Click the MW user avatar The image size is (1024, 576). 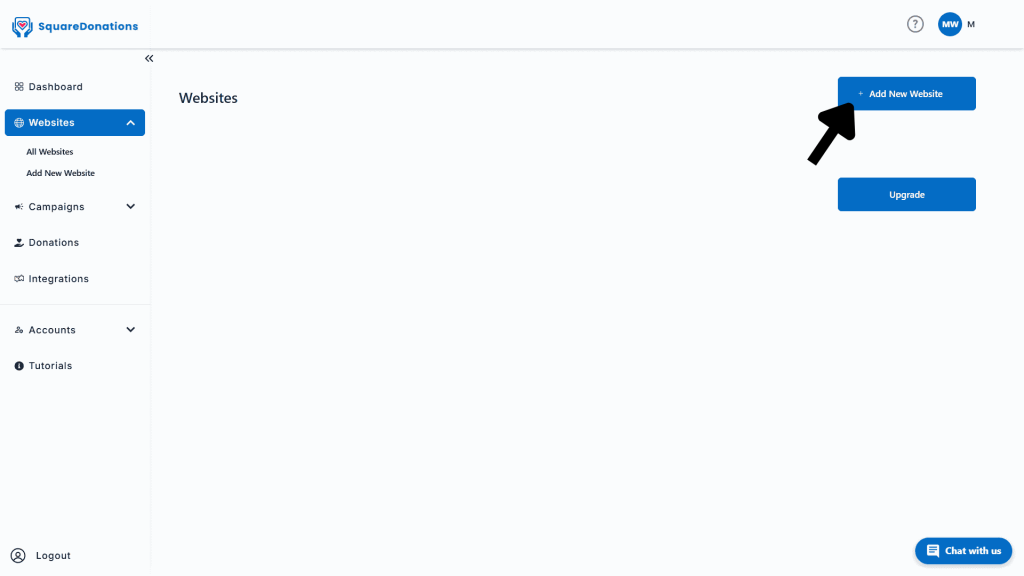tap(950, 24)
